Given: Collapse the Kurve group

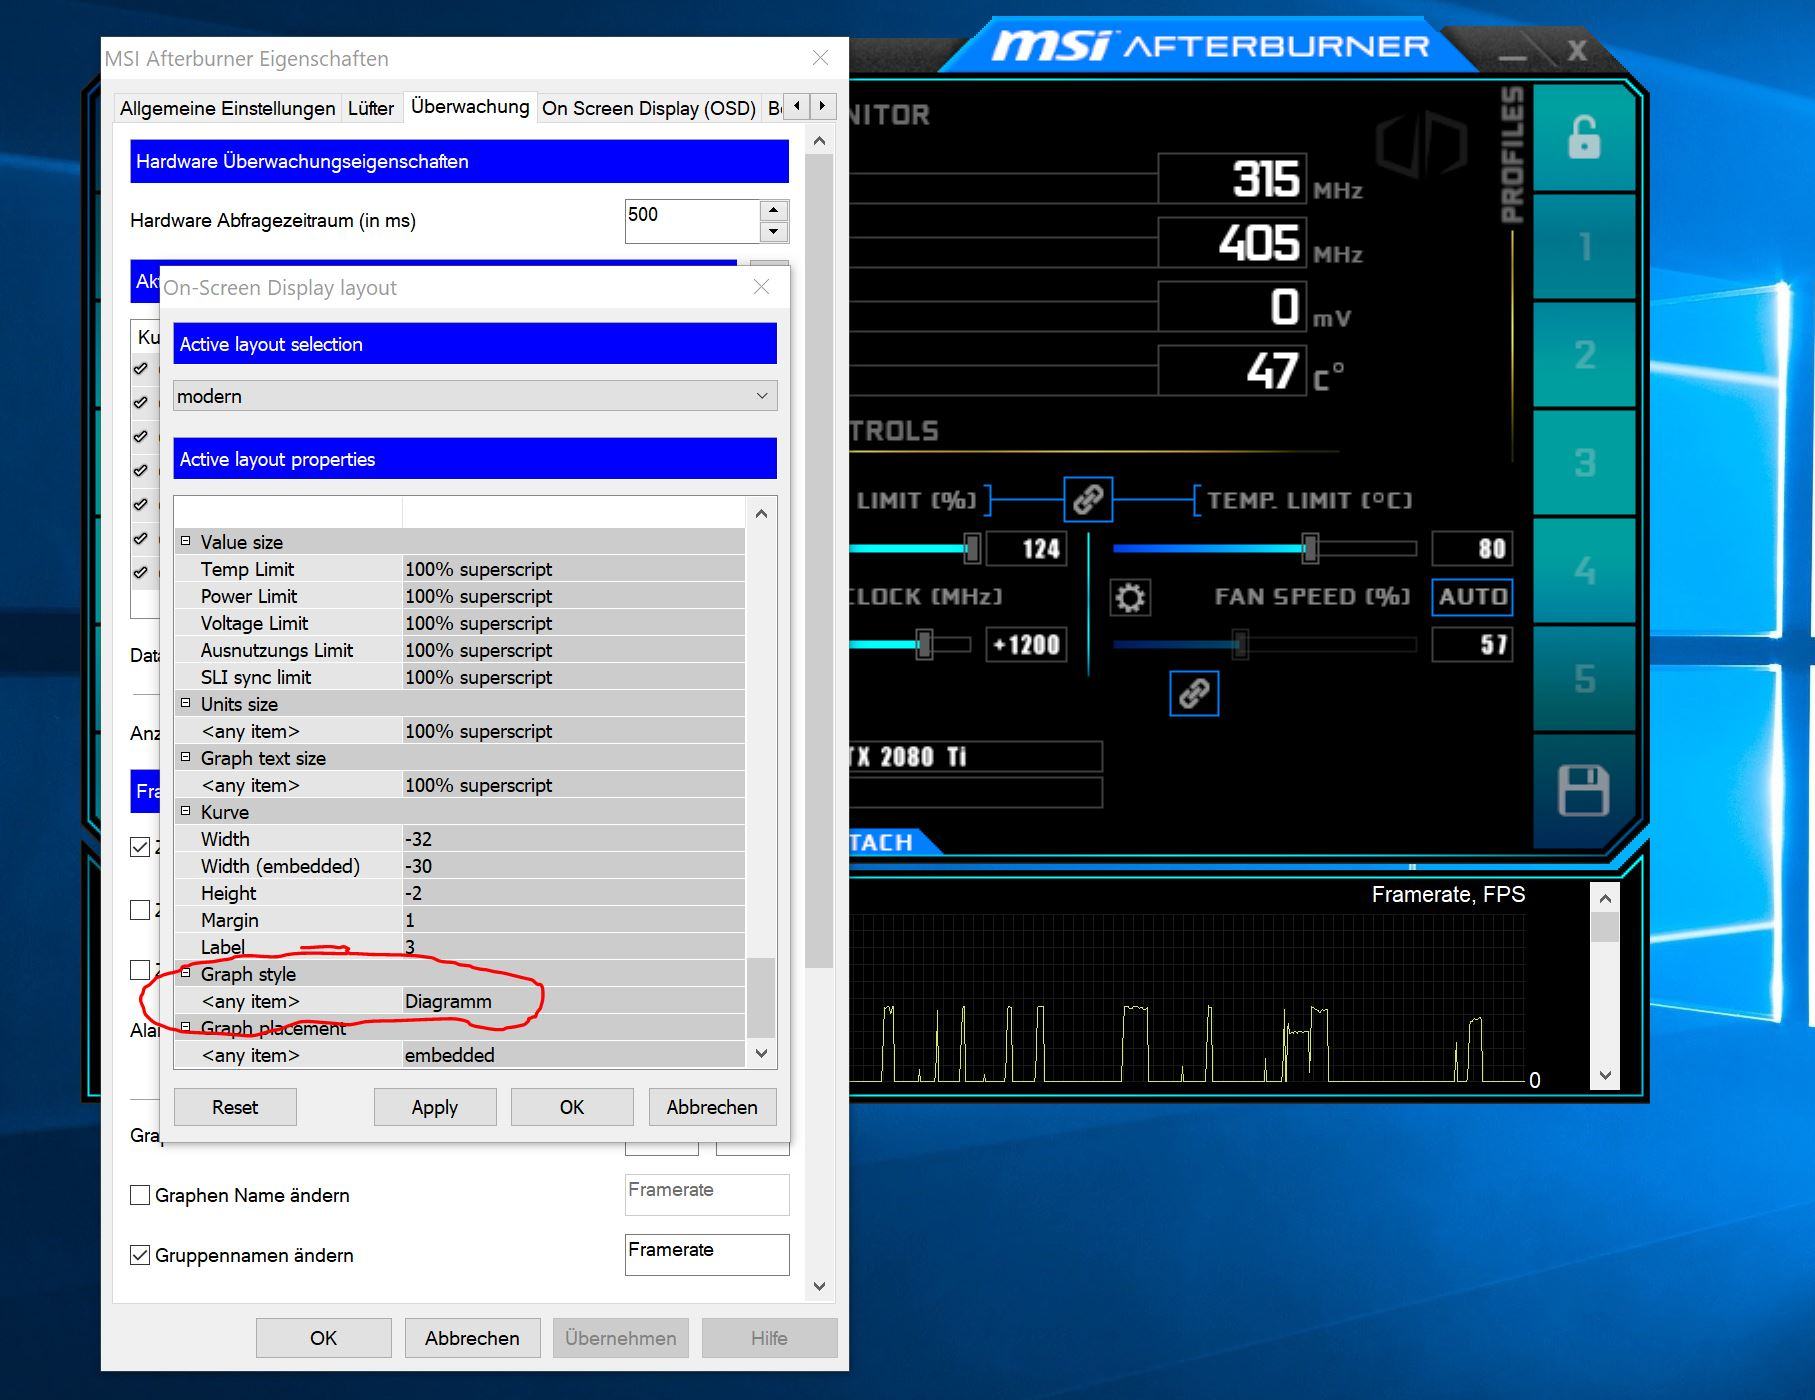Looking at the screenshot, I should point(185,811).
